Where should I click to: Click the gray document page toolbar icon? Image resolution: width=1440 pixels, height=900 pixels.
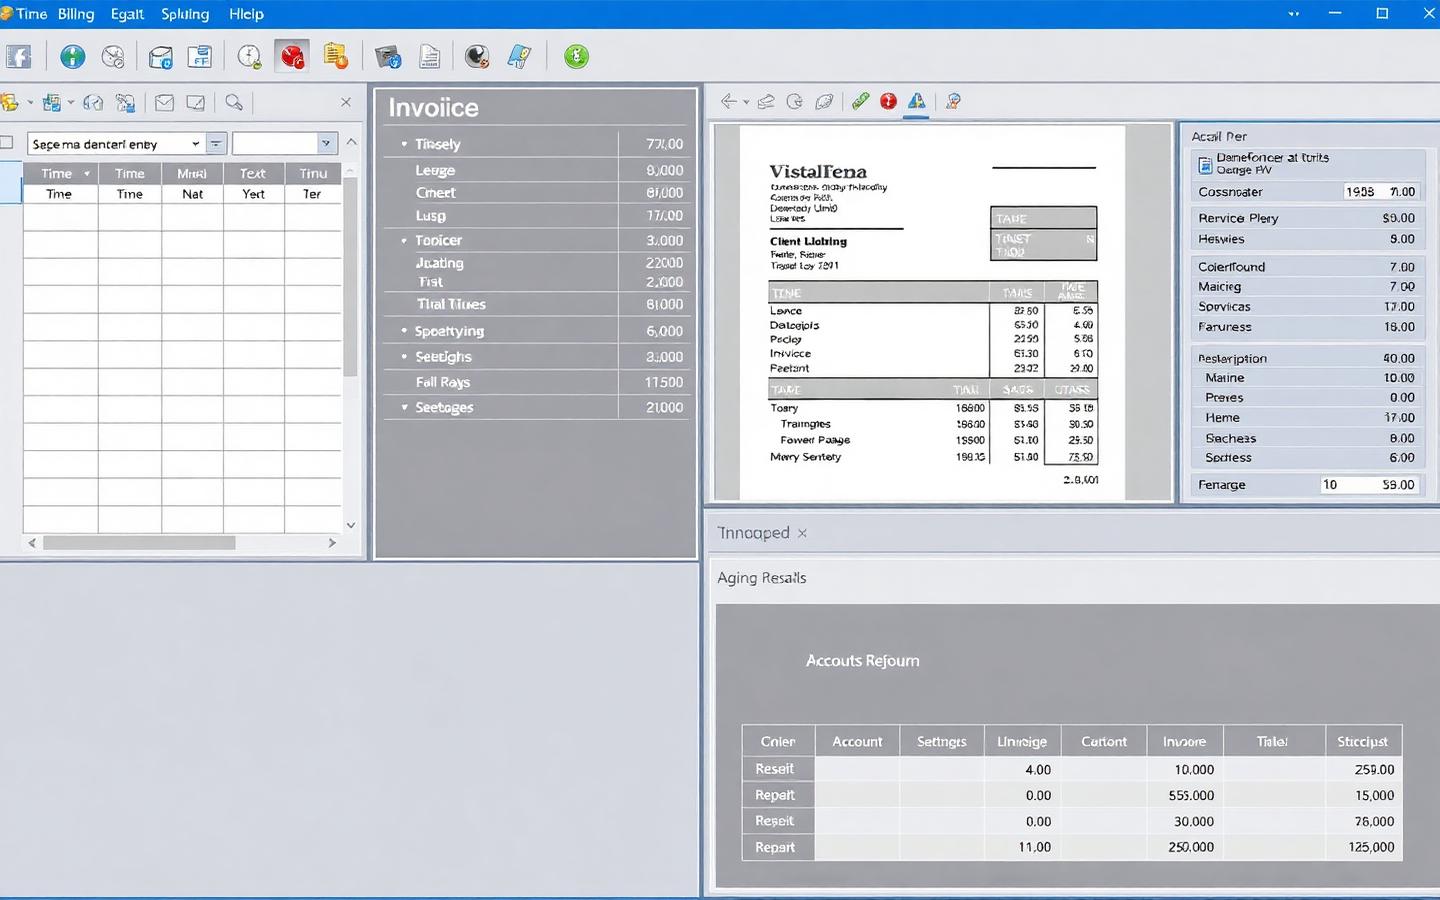430,57
